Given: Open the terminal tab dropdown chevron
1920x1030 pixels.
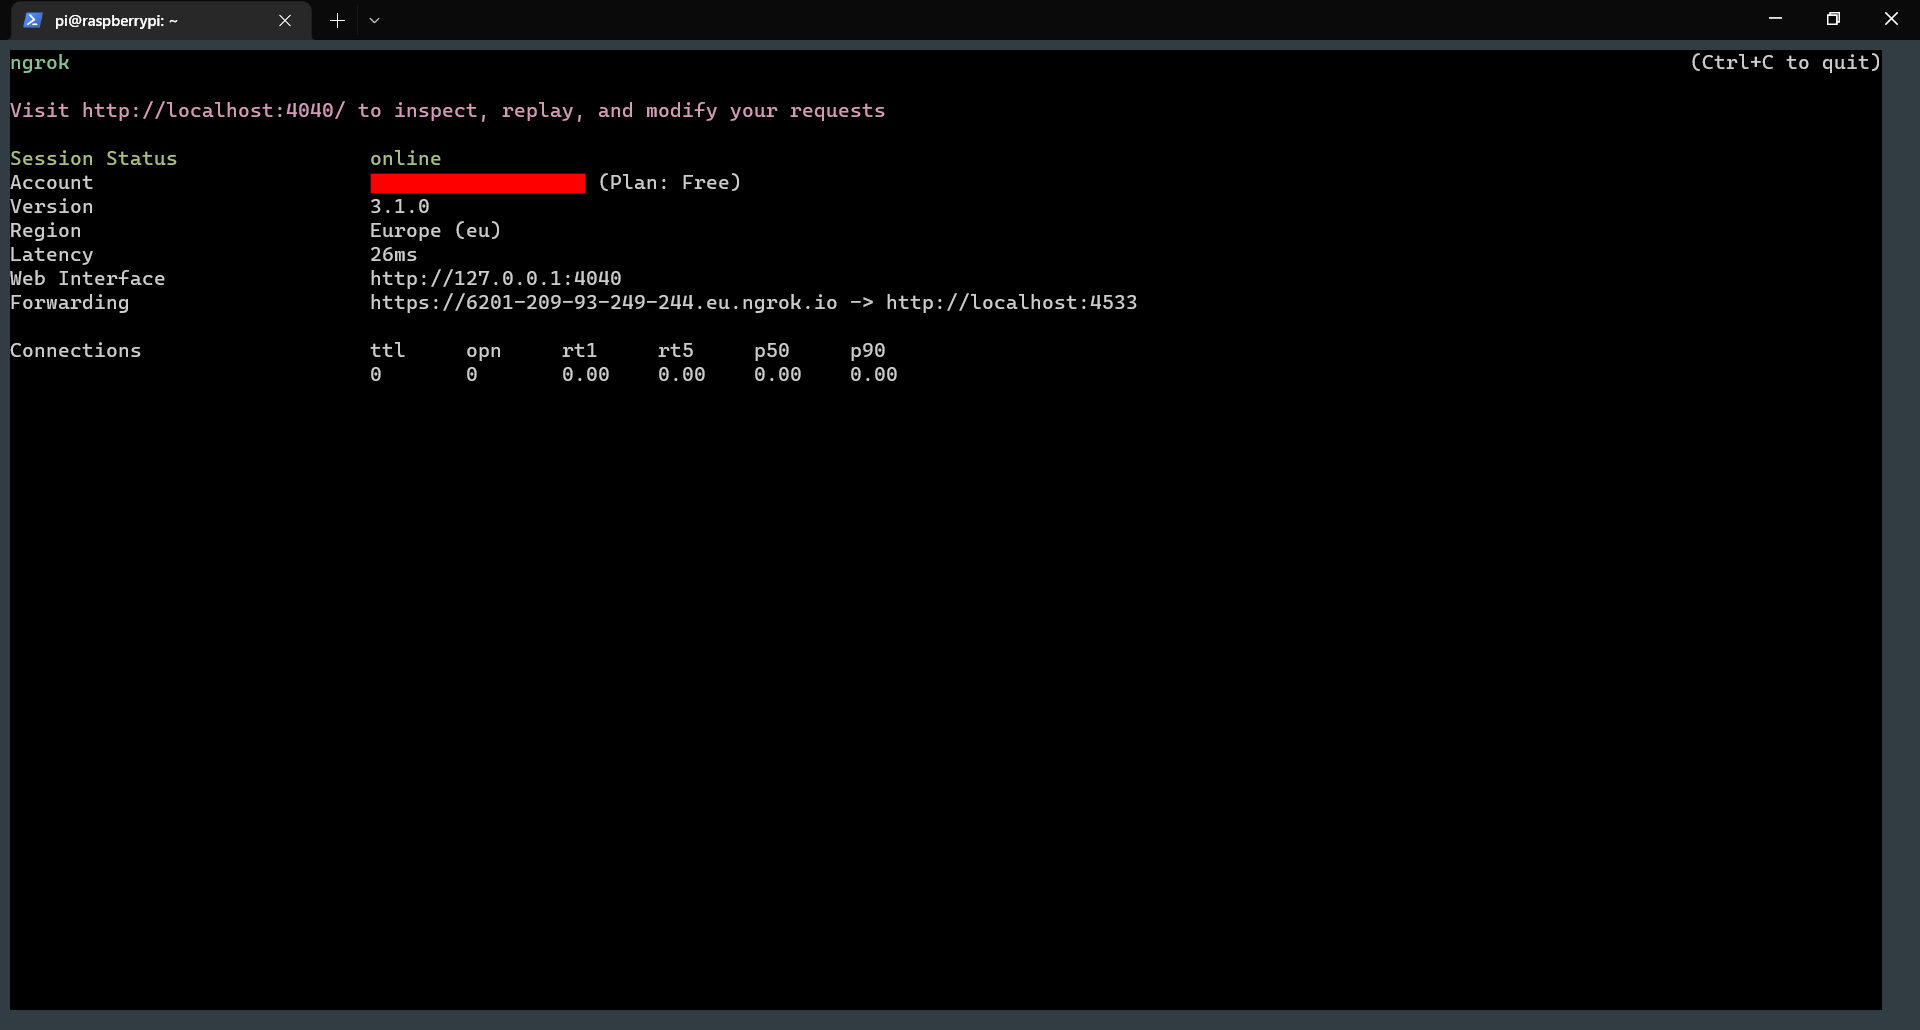Looking at the screenshot, I should [x=375, y=20].
